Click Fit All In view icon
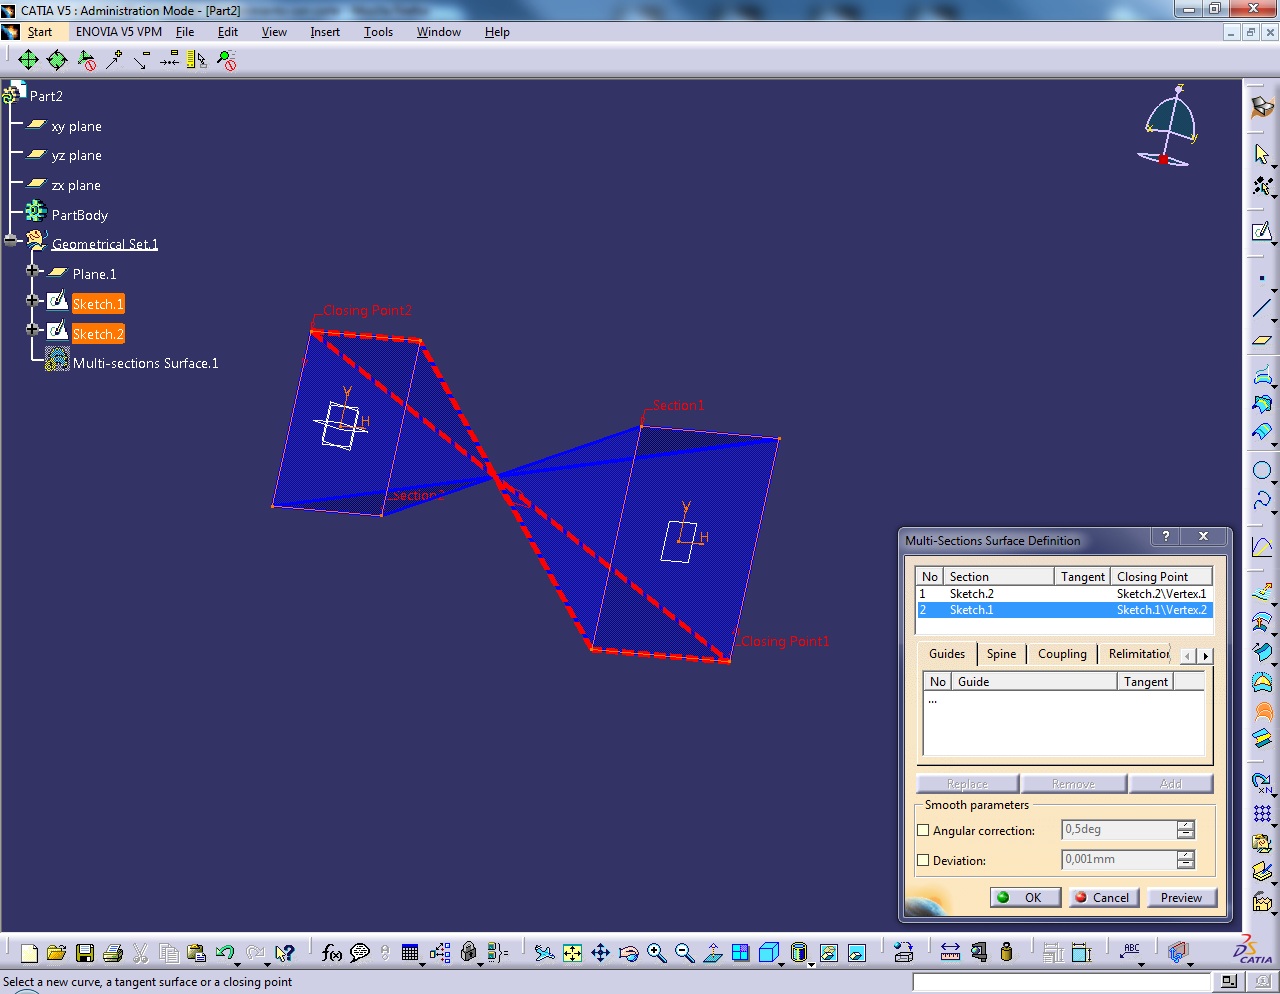 (572, 953)
